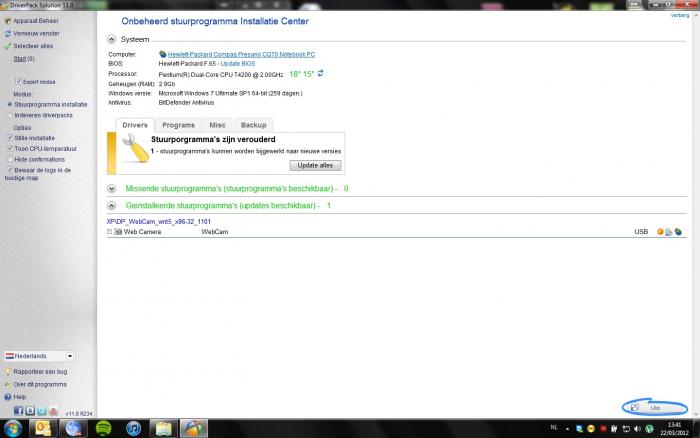The width and height of the screenshot is (700, 438).
Task: Click the NL language indicator in the tray
Action: tap(554, 427)
